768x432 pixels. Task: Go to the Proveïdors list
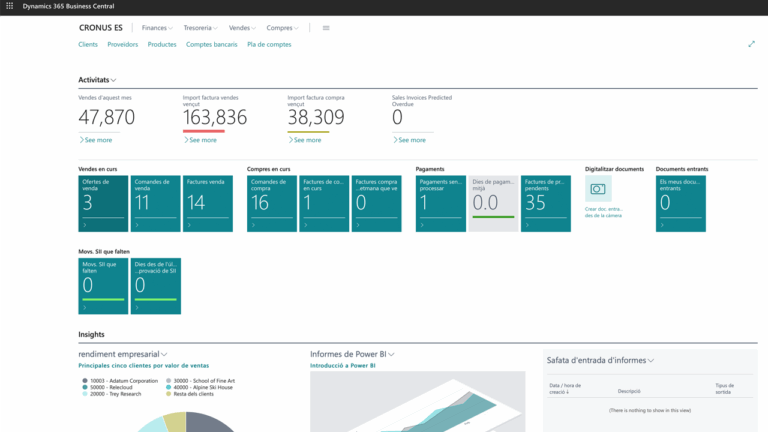click(122, 44)
